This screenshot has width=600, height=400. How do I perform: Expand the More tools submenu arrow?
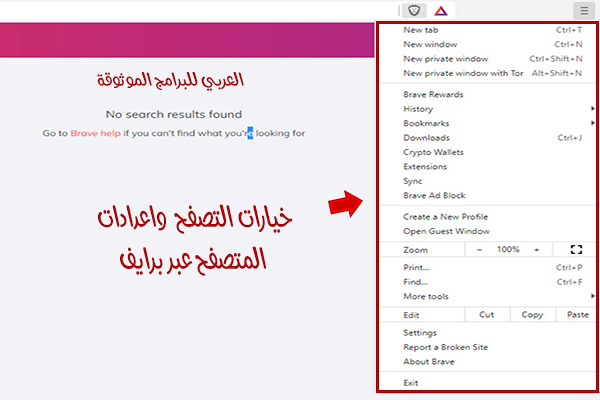pos(592,296)
